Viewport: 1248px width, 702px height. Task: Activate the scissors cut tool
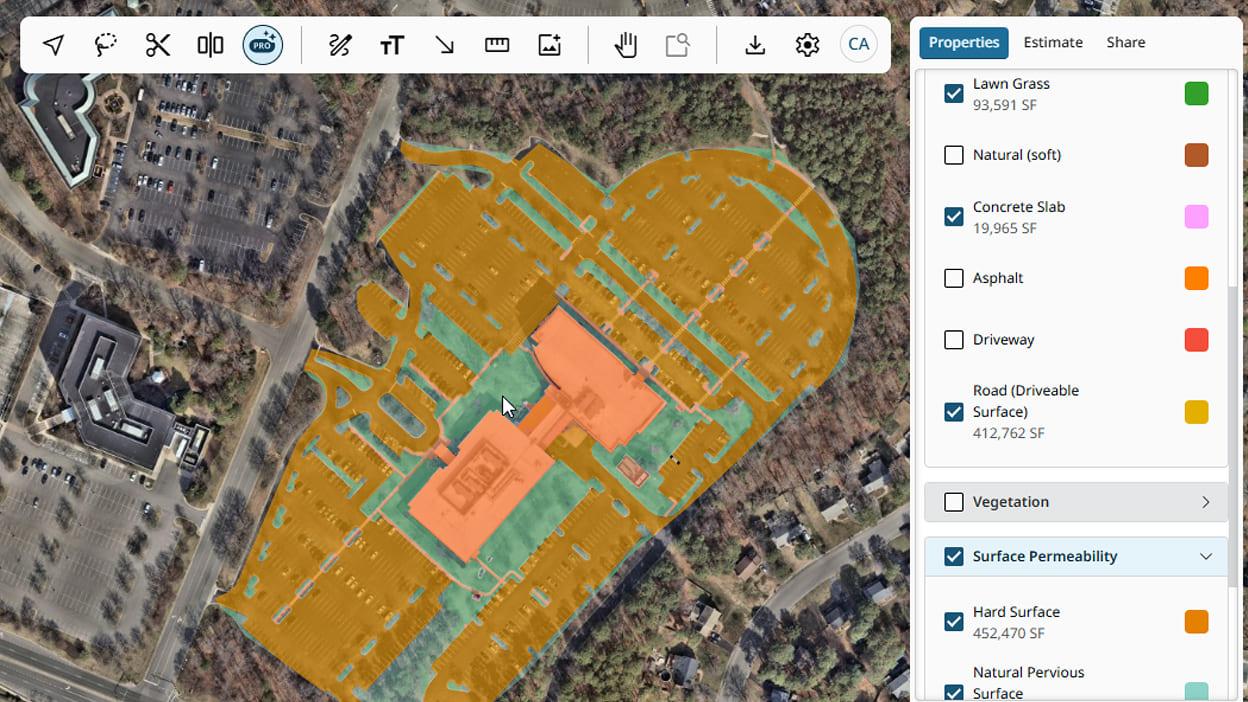click(x=158, y=45)
